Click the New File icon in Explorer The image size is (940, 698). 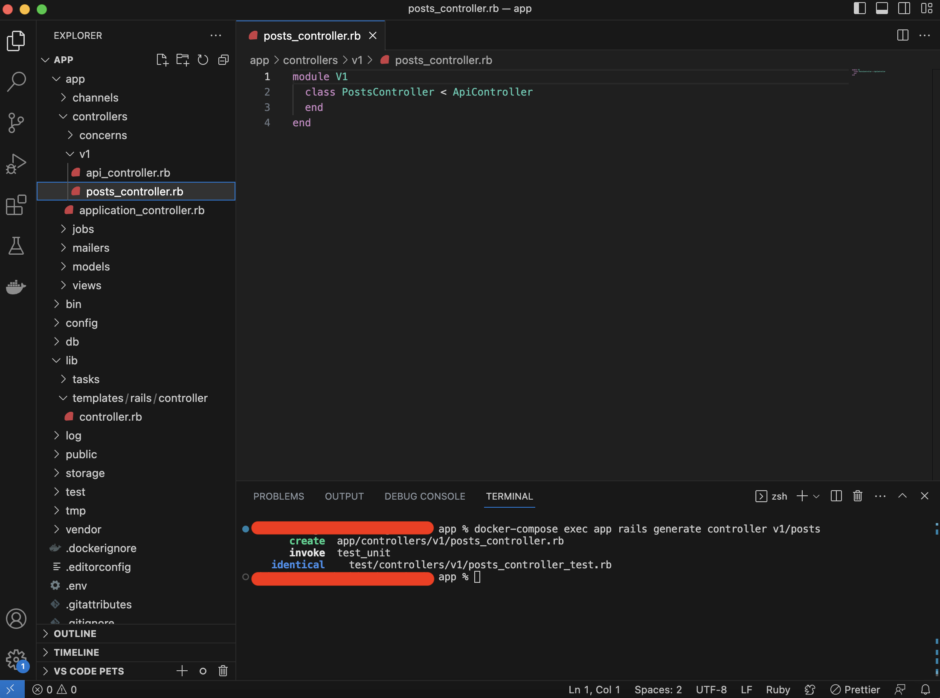click(162, 59)
